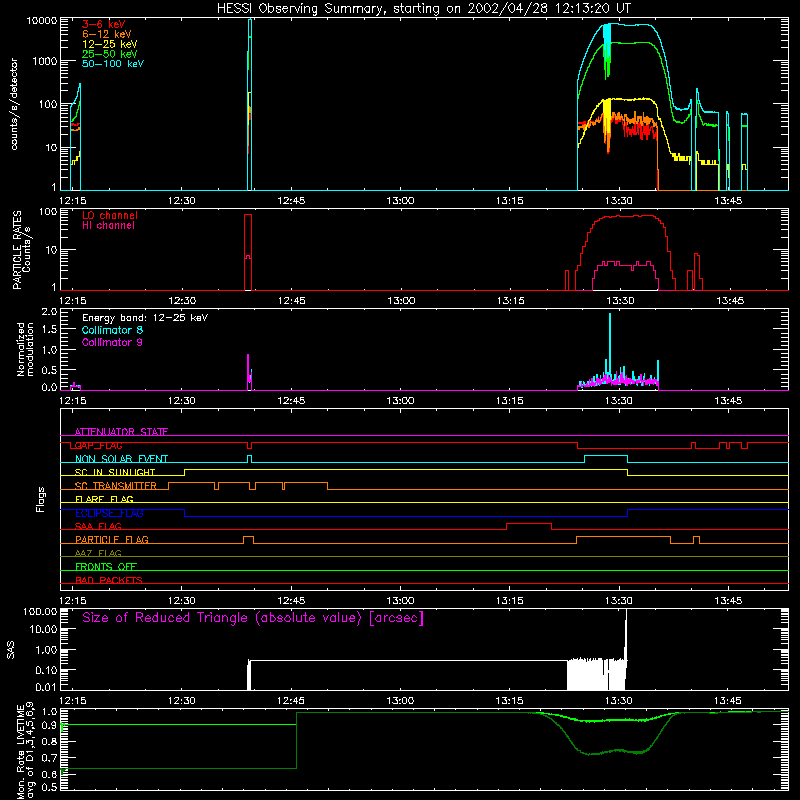The height and width of the screenshot is (800, 800).
Task: Click the raised SAA_FLAG segment near 13:17
Action: pyautogui.click(x=529, y=523)
